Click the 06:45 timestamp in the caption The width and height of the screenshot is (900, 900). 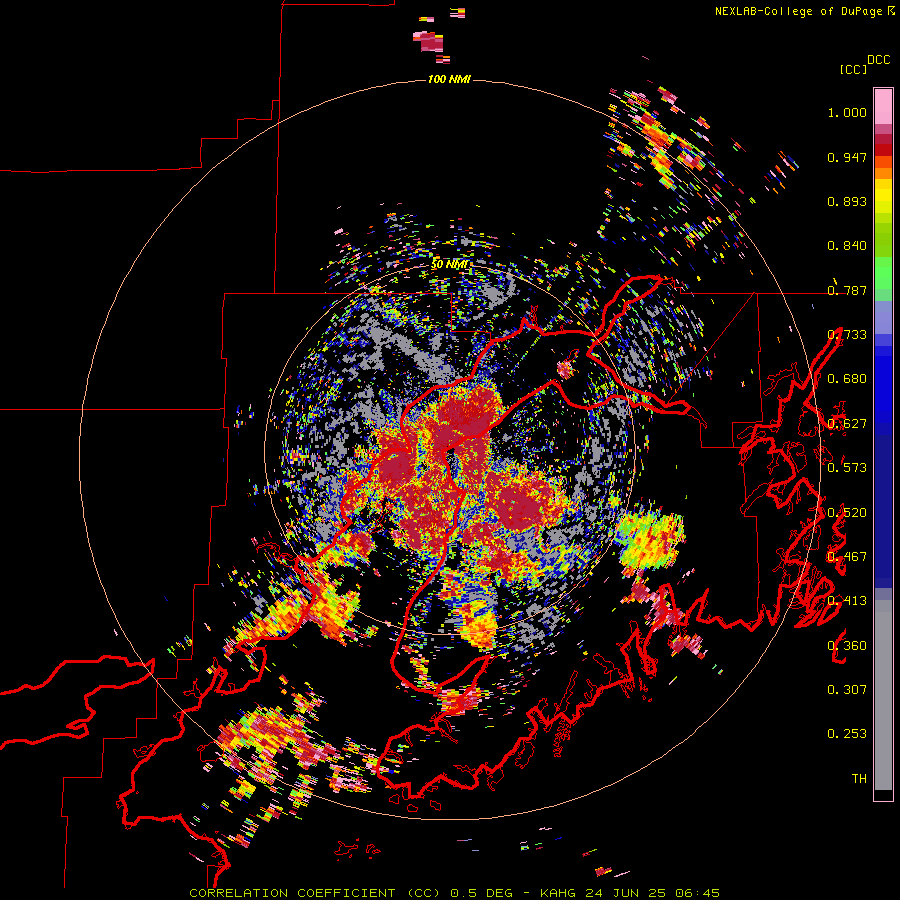click(x=697, y=893)
